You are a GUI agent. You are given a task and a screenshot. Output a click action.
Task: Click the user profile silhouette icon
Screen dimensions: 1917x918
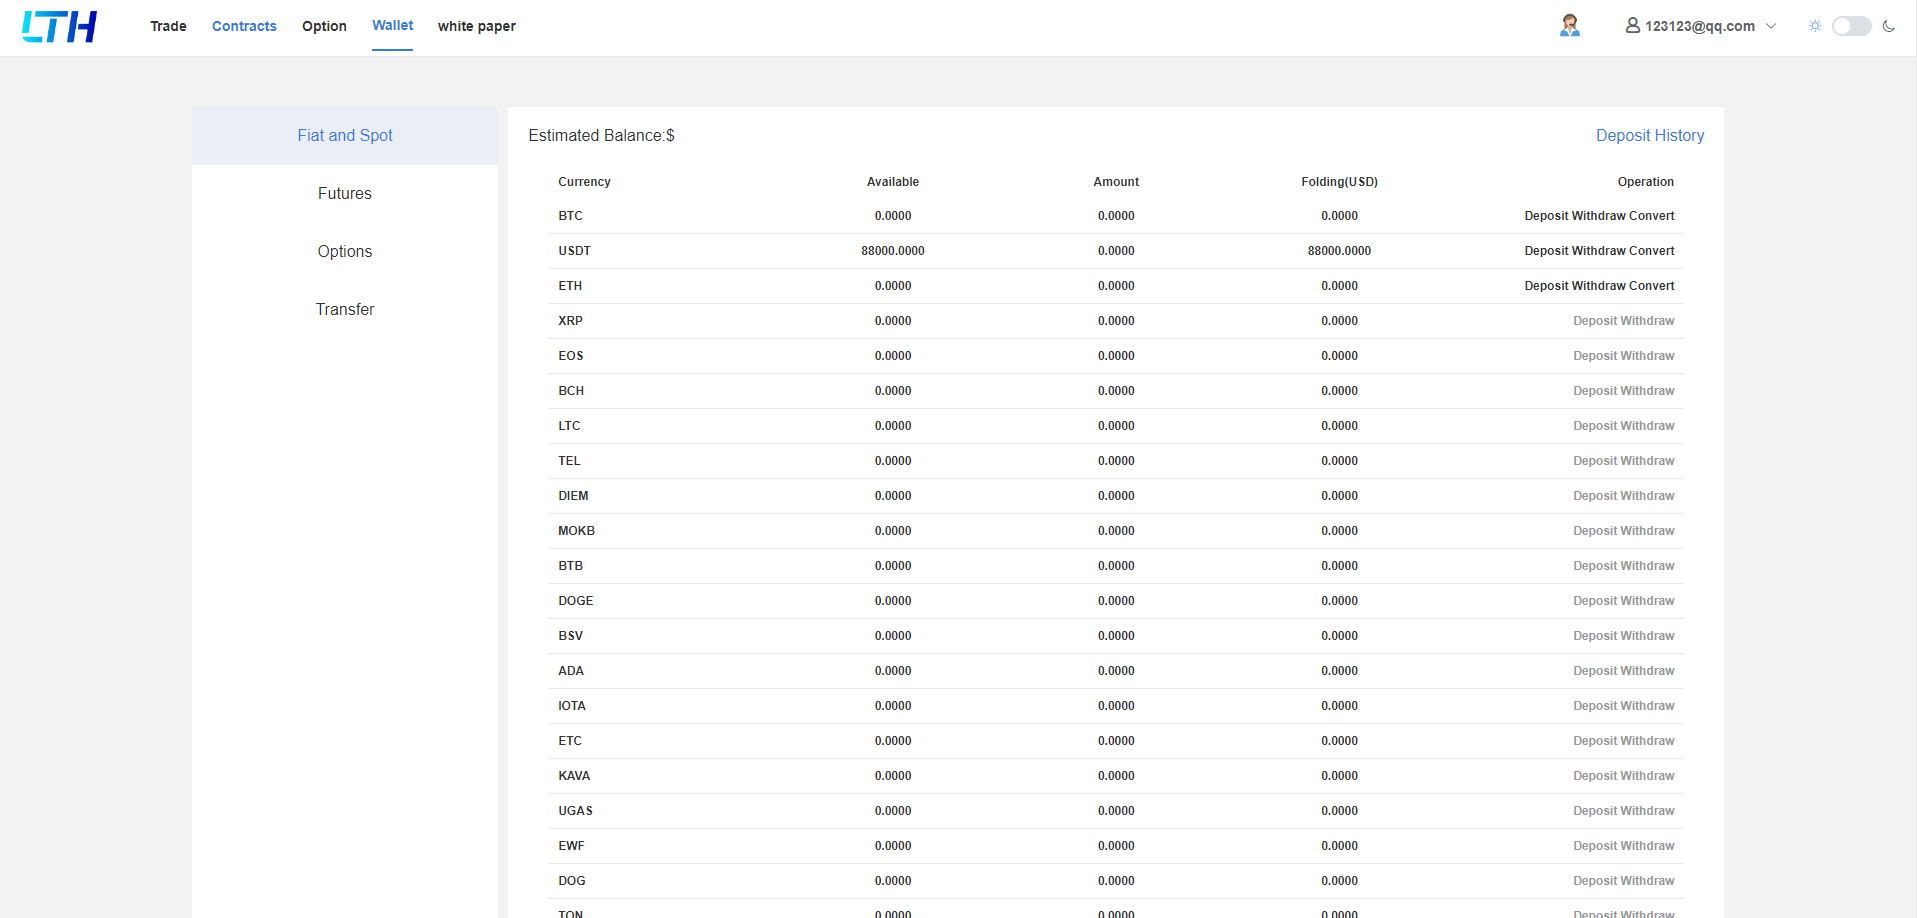(x=1632, y=26)
